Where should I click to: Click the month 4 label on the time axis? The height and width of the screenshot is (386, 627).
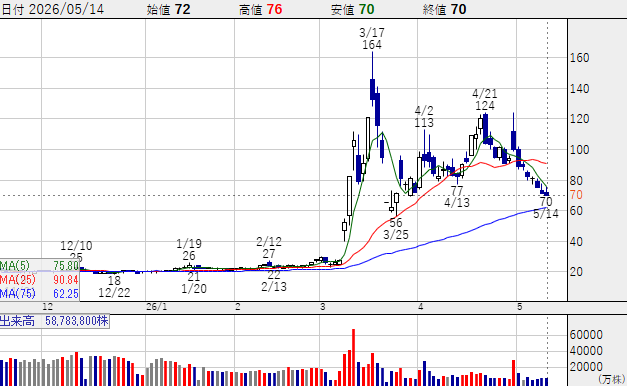(x=420, y=307)
